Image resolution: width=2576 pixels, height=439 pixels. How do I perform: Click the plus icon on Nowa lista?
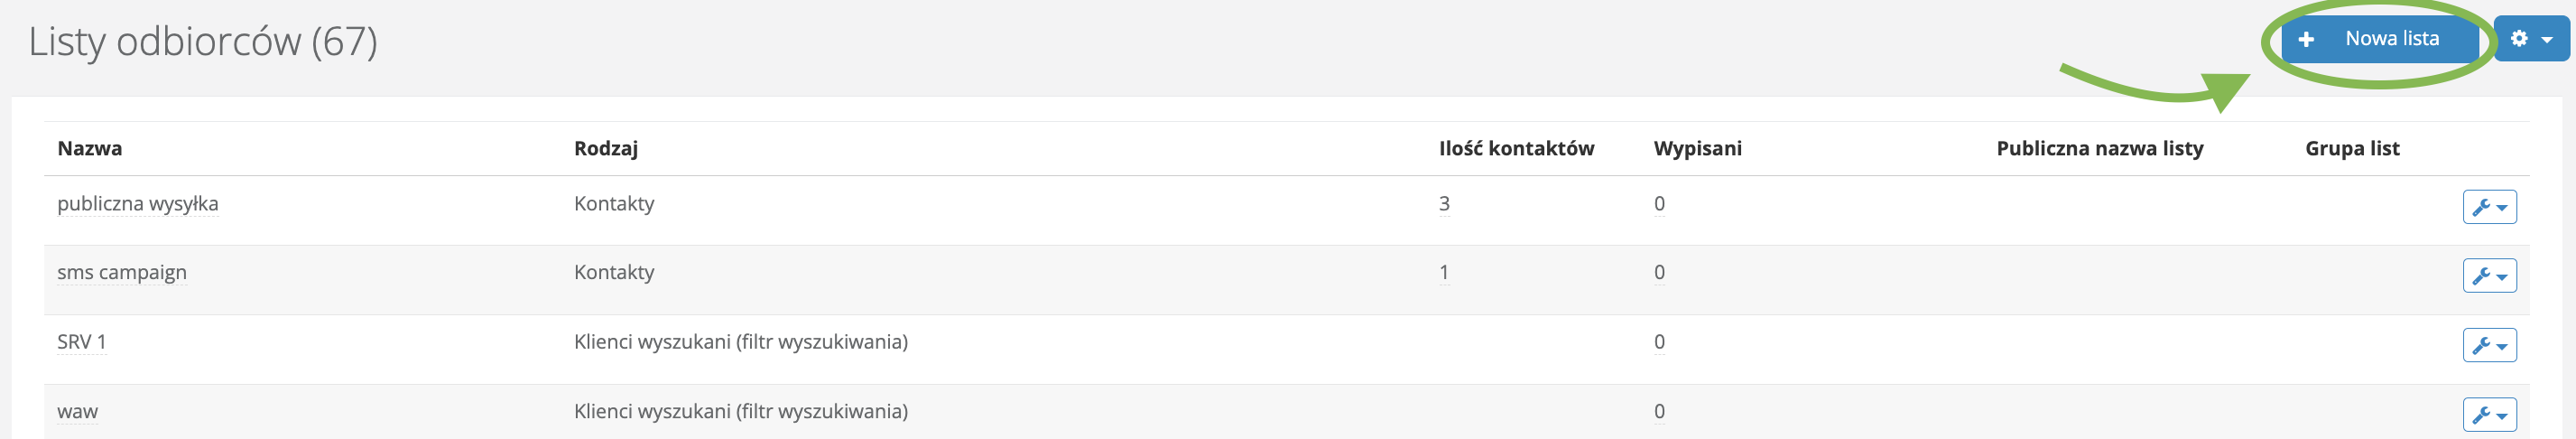(2306, 40)
